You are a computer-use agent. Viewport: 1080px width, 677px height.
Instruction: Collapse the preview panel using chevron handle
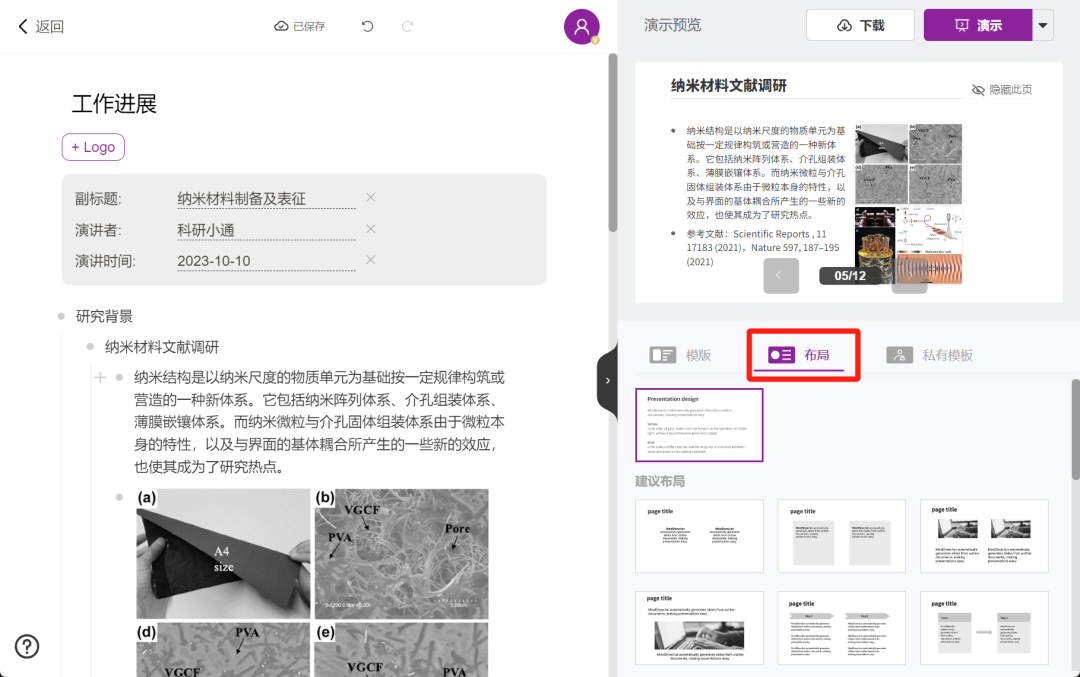coord(608,380)
